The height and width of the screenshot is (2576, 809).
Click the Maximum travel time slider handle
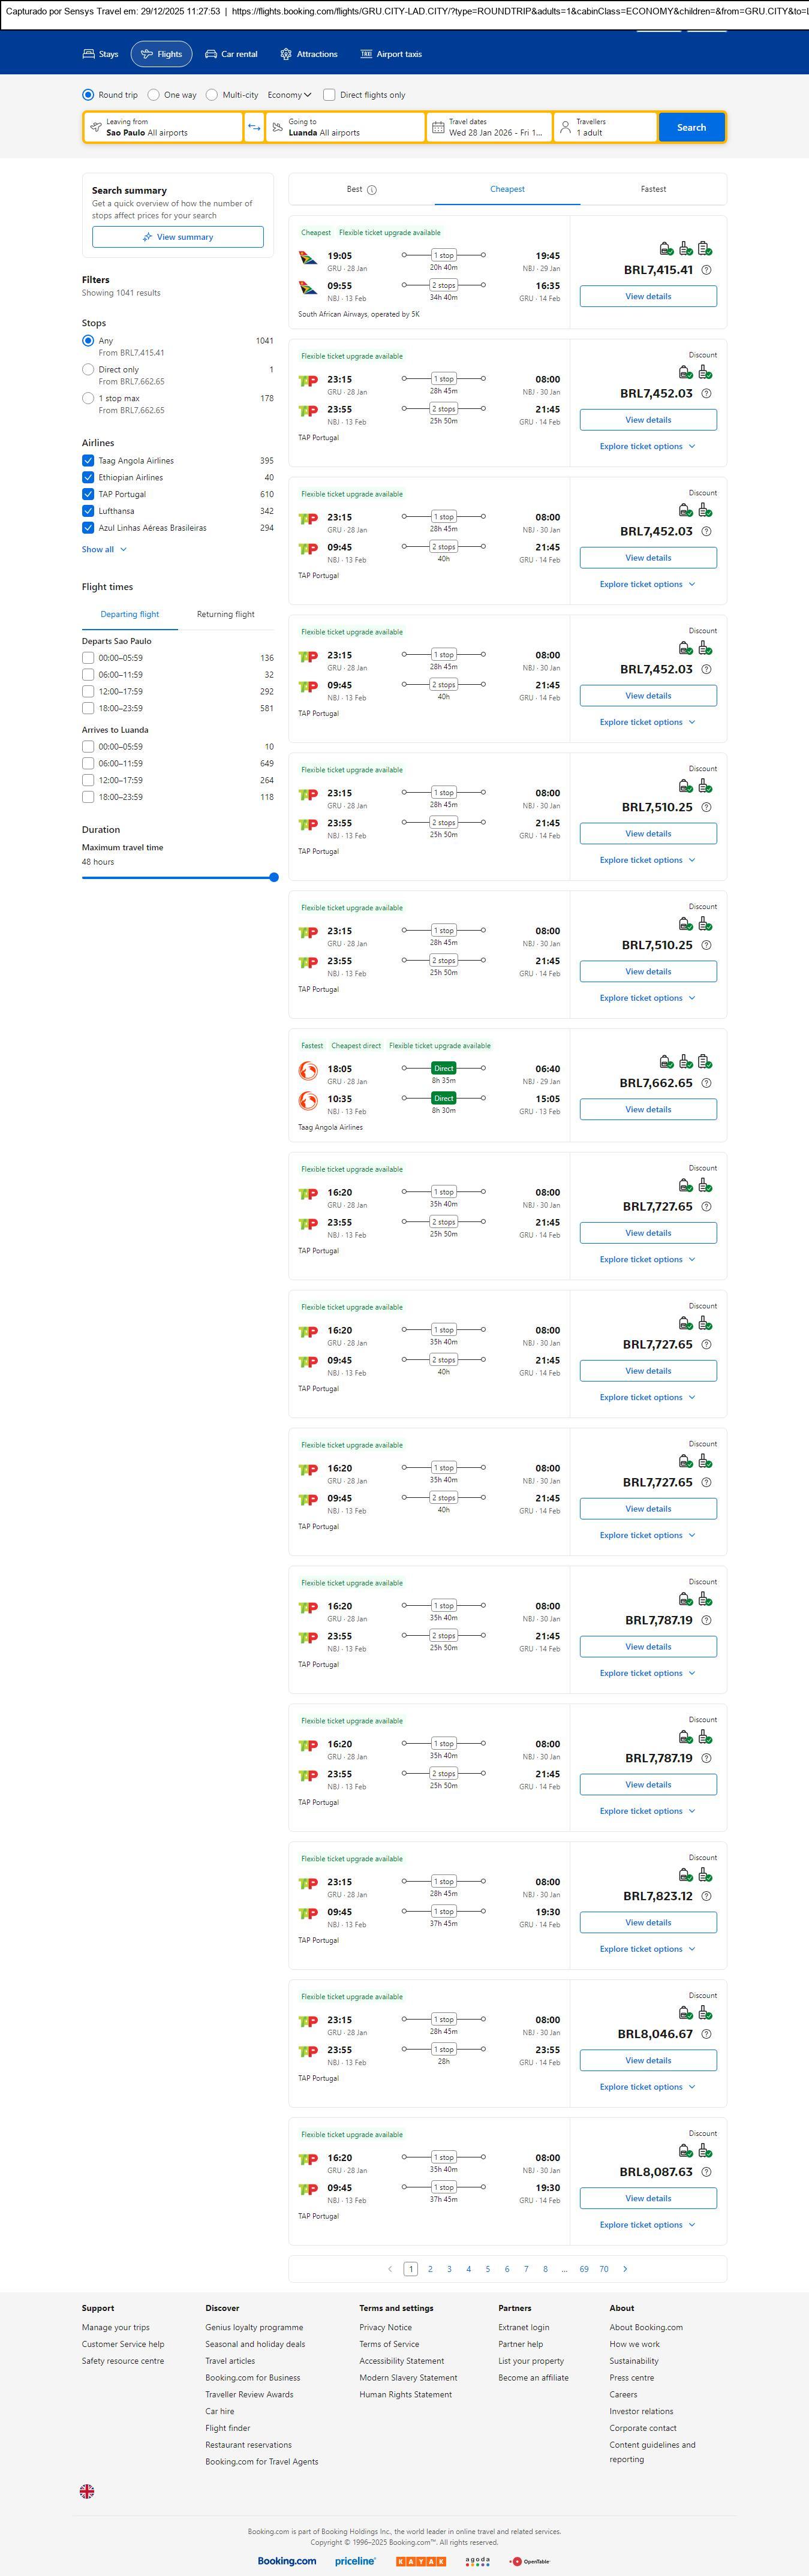(x=274, y=877)
